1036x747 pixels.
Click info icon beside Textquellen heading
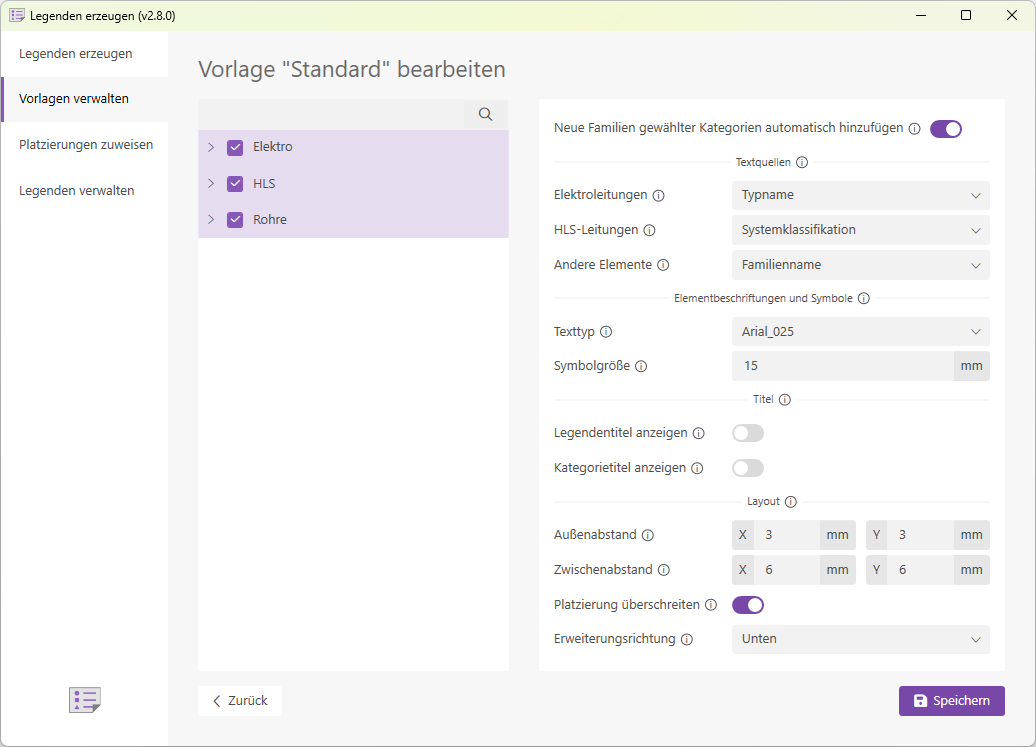tap(802, 162)
